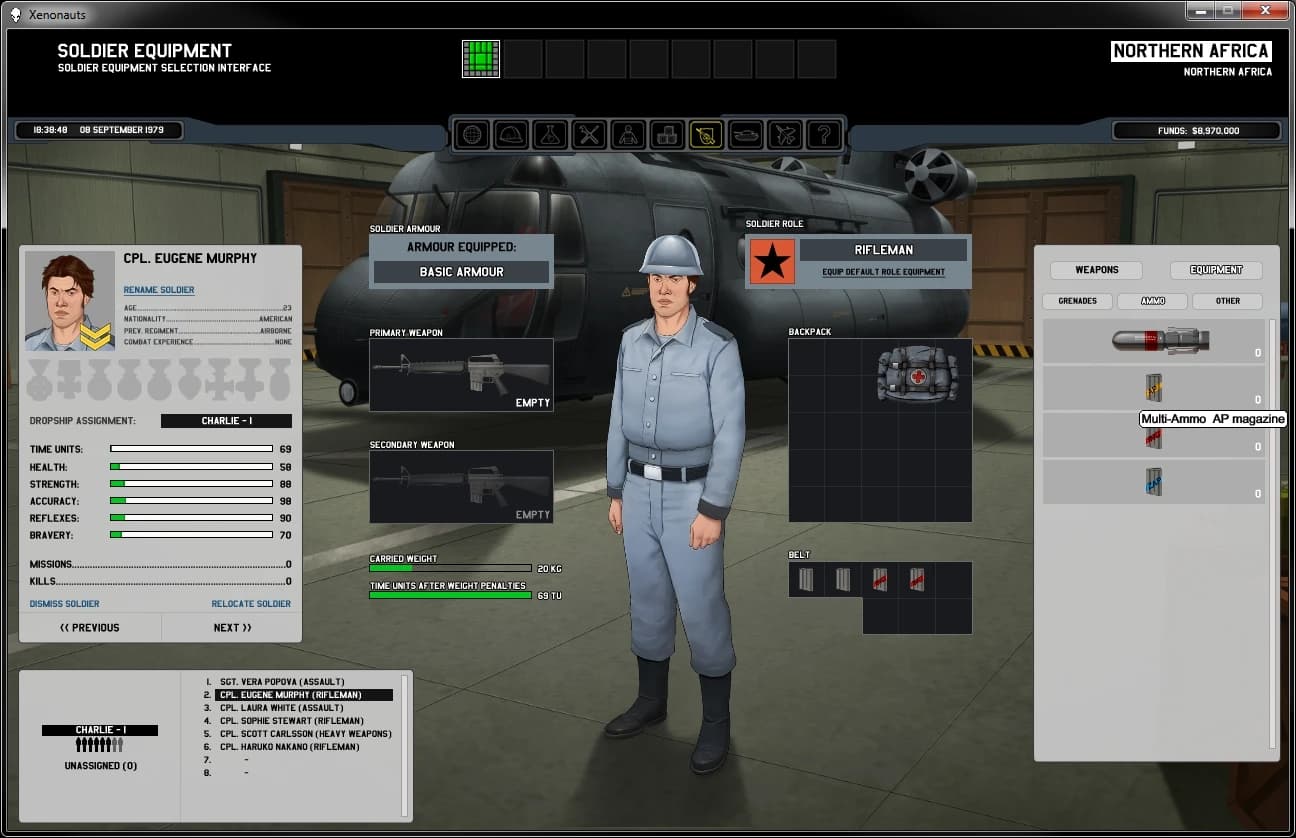Click the Northern Africa base name
This screenshot has width=1296, height=838.
click(x=1191, y=51)
